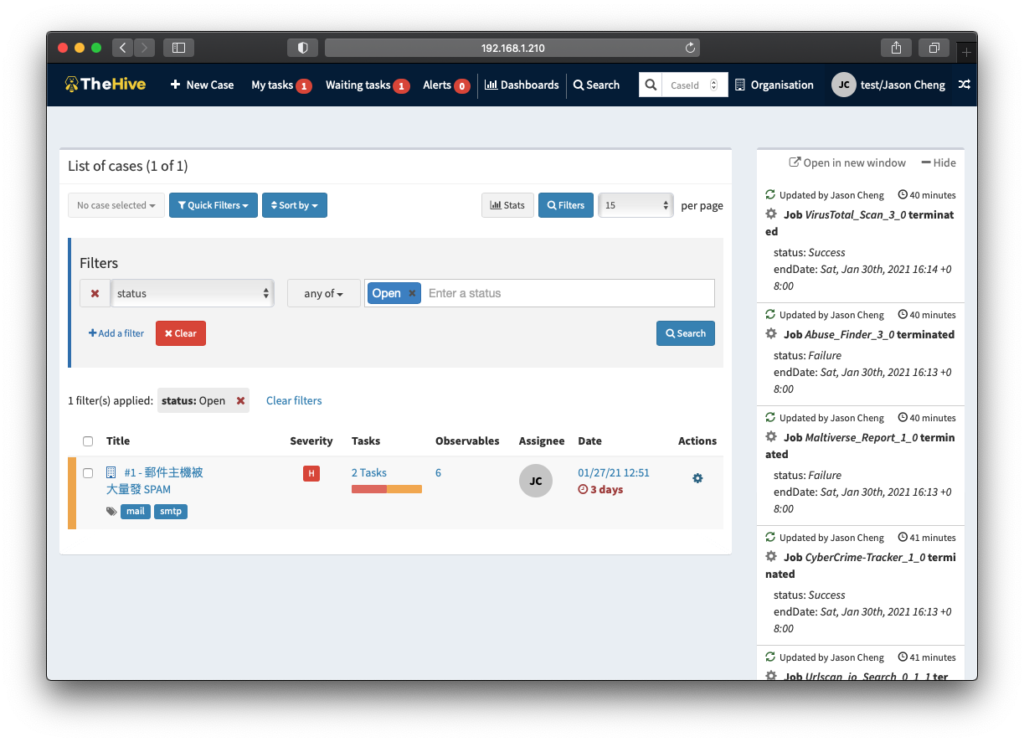Click the Stats button

click(x=507, y=205)
